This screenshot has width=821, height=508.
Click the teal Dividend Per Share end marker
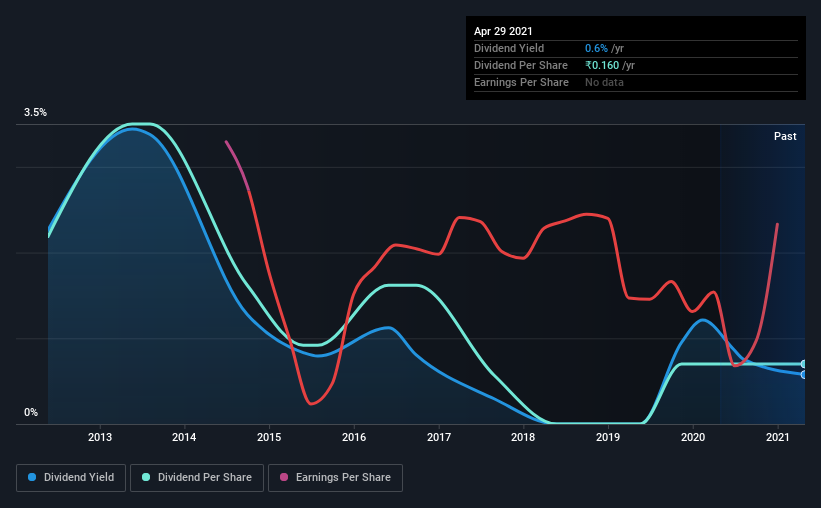pyautogui.click(x=803, y=364)
